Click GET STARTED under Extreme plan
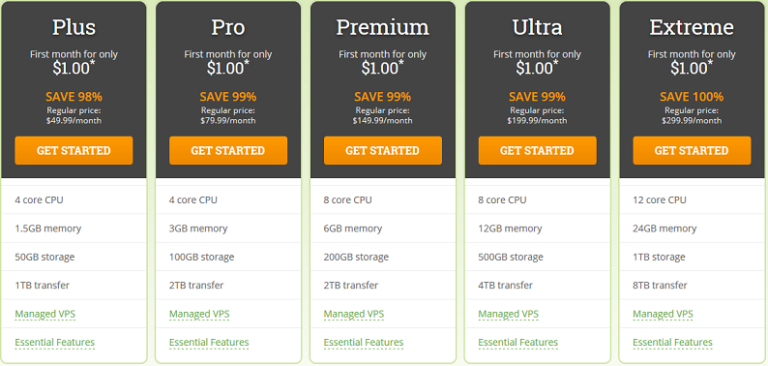The width and height of the screenshot is (768, 366). [x=692, y=150]
